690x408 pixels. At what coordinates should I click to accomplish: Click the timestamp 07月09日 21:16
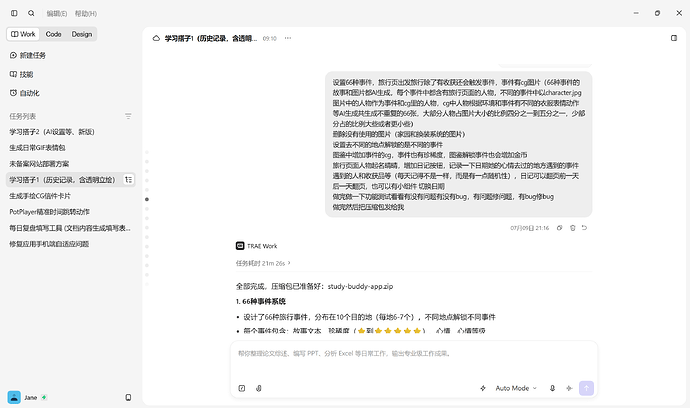(x=529, y=228)
